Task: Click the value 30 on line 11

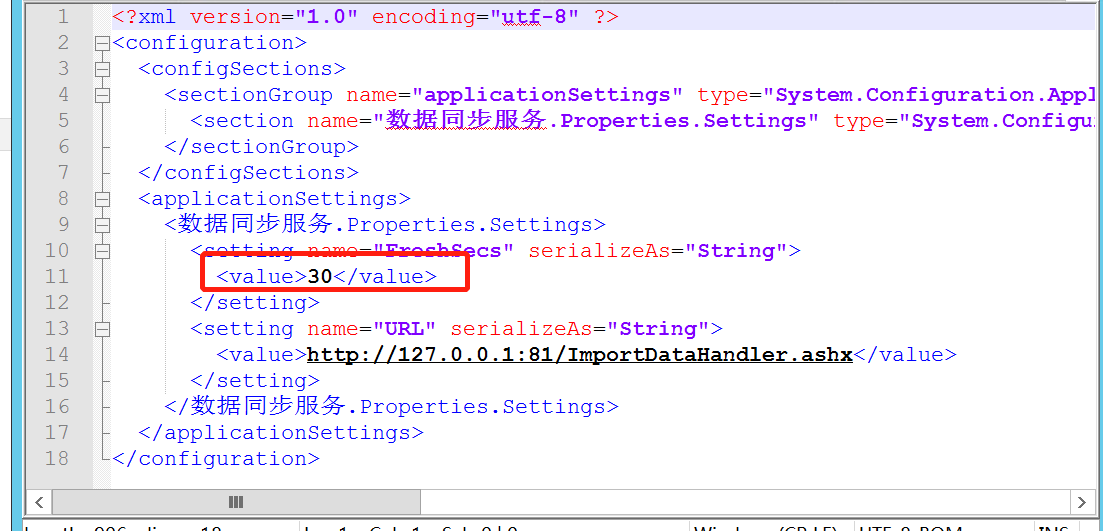Action: pyautogui.click(x=320, y=277)
